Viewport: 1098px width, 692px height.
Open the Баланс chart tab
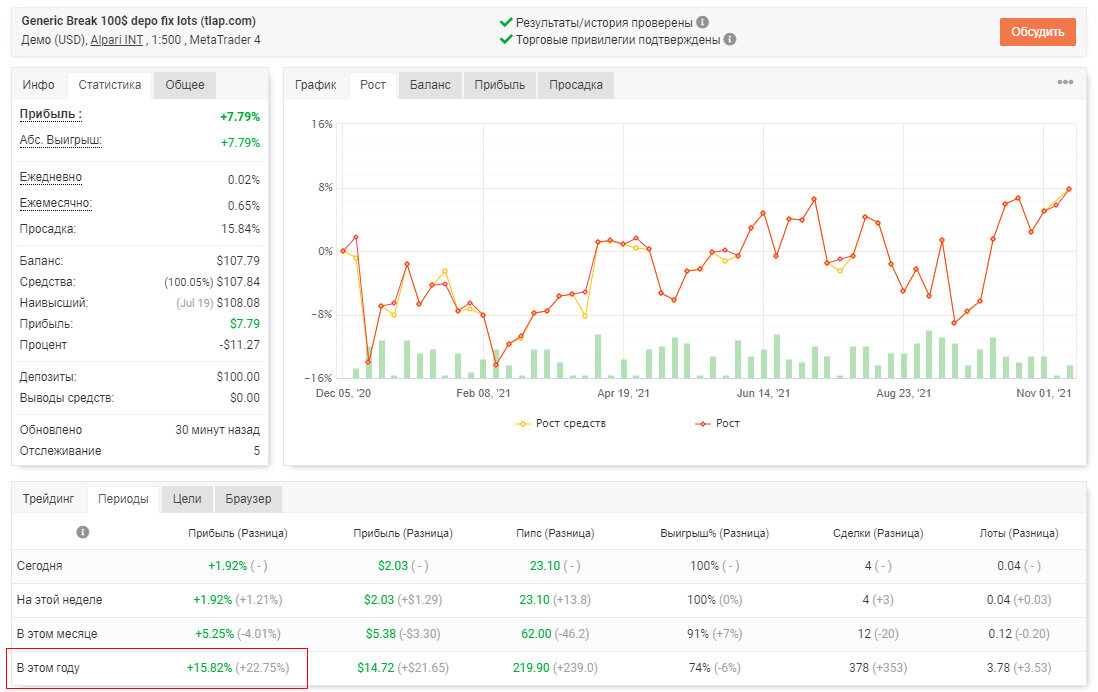point(430,85)
